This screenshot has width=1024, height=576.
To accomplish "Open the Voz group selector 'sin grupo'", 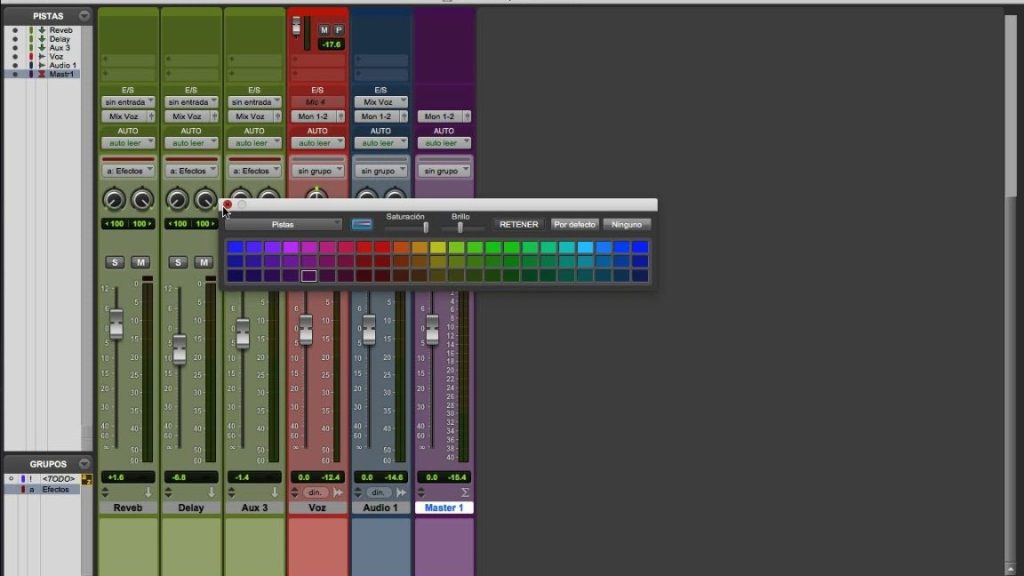I will pos(317,171).
